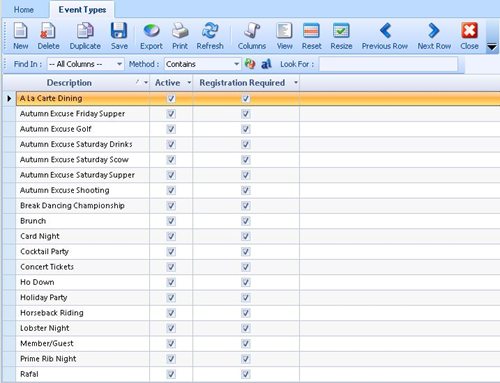Select the Concert Tickets row
Viewport: 500px width, 383px height.
coord(258,267)
